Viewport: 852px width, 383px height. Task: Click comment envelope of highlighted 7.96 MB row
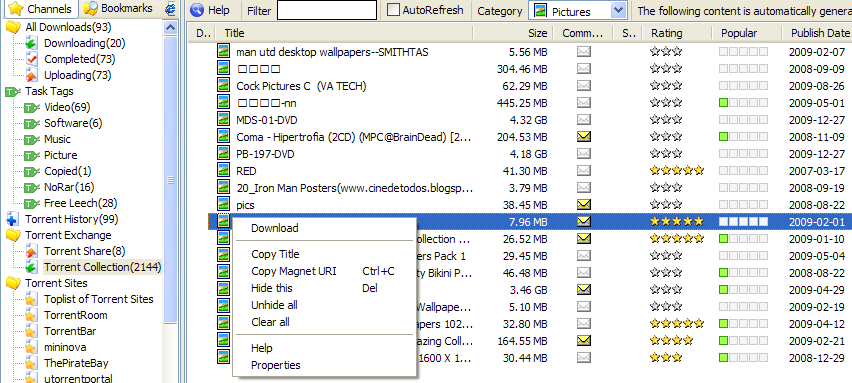tap(584, 221)
